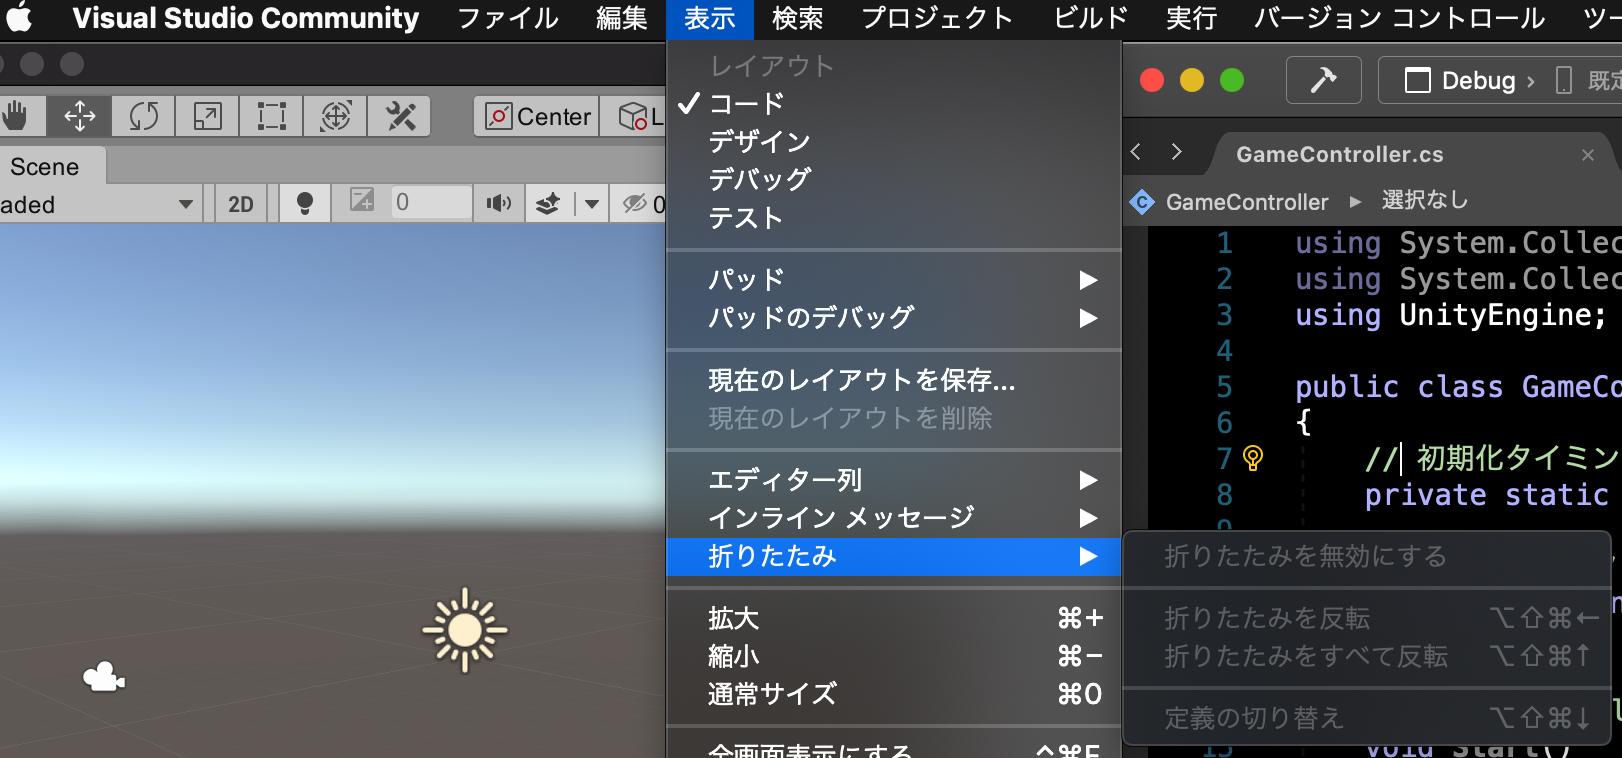Open the Visual Studio Community menu
1622x758 pixels.
click(x=246, y=18)
